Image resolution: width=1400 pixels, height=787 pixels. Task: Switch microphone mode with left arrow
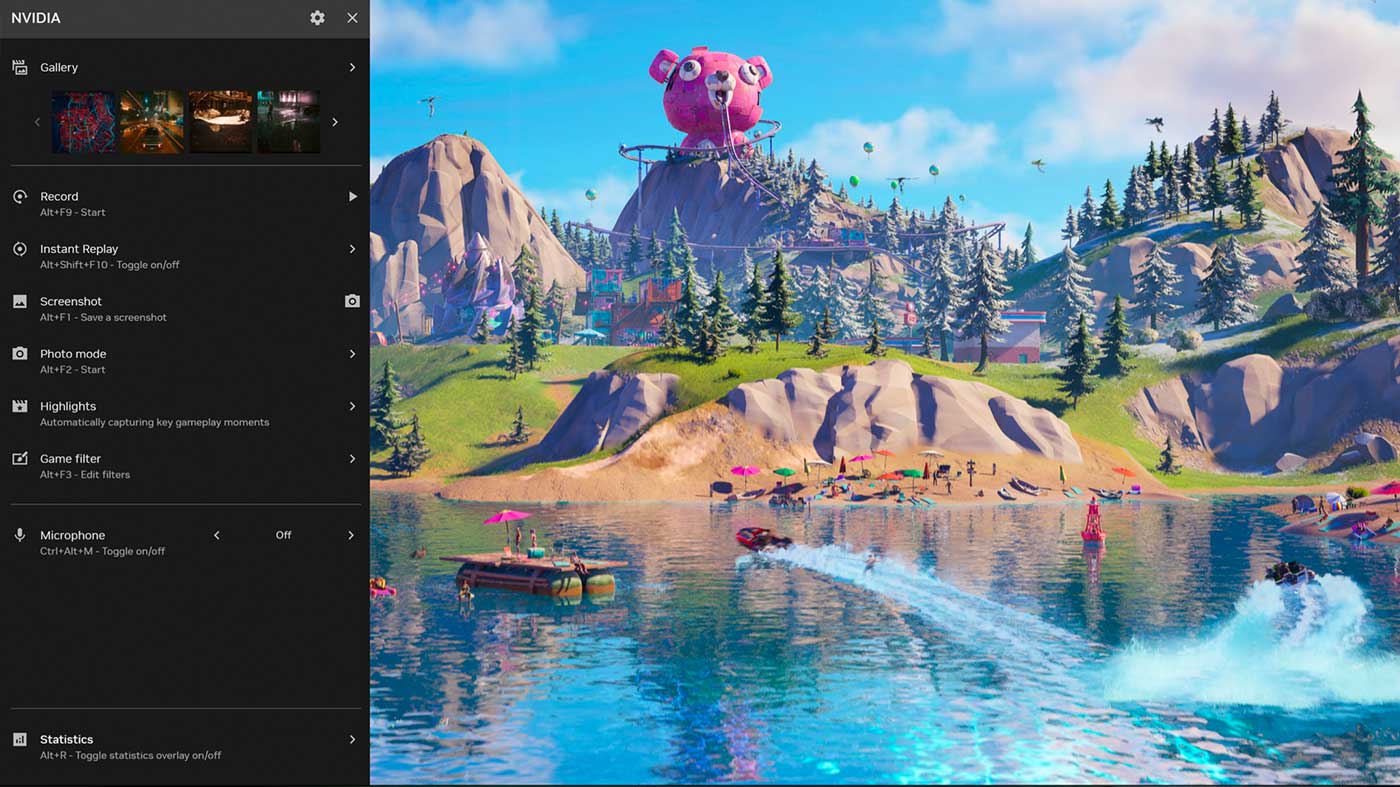[x=216, y=535]
